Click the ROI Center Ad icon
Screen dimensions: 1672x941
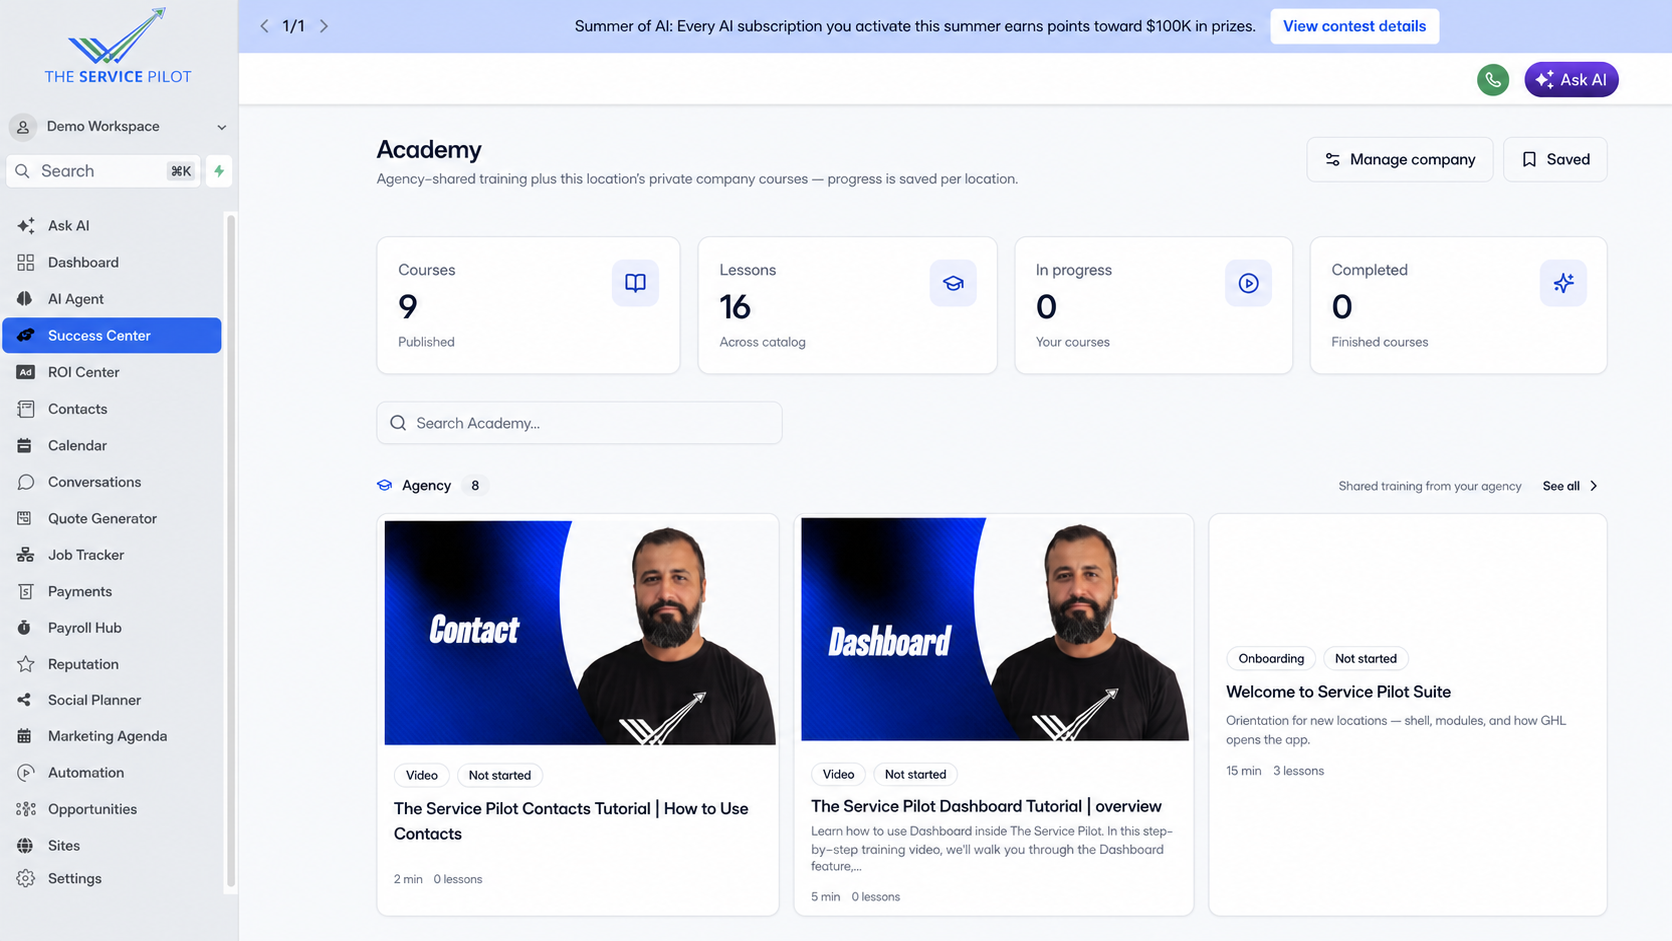coord(26,372)
